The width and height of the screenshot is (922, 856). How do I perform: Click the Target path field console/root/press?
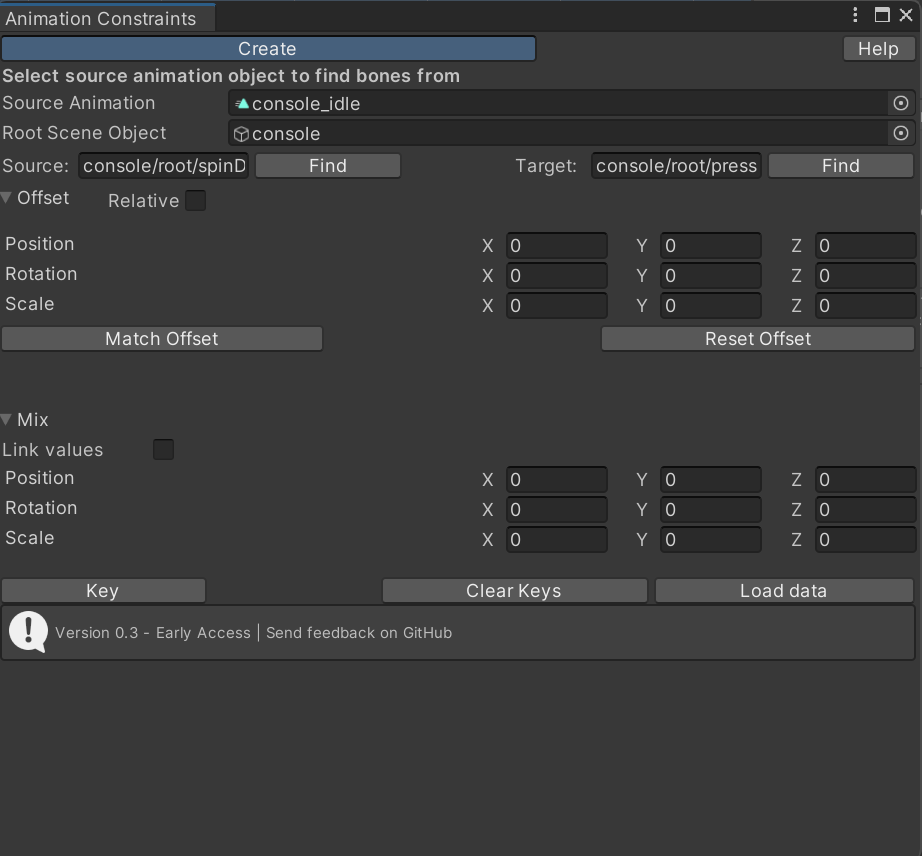676,166
